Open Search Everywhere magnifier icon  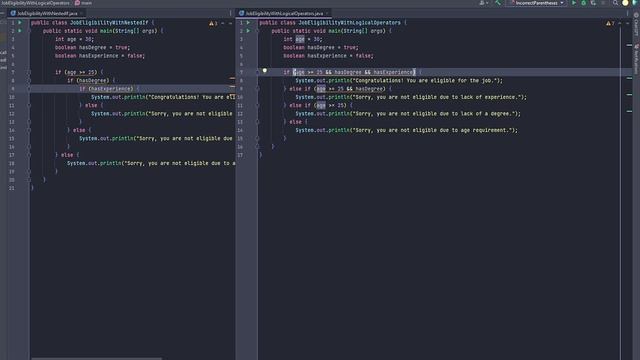pyautogui.click(x=615, y=3)
